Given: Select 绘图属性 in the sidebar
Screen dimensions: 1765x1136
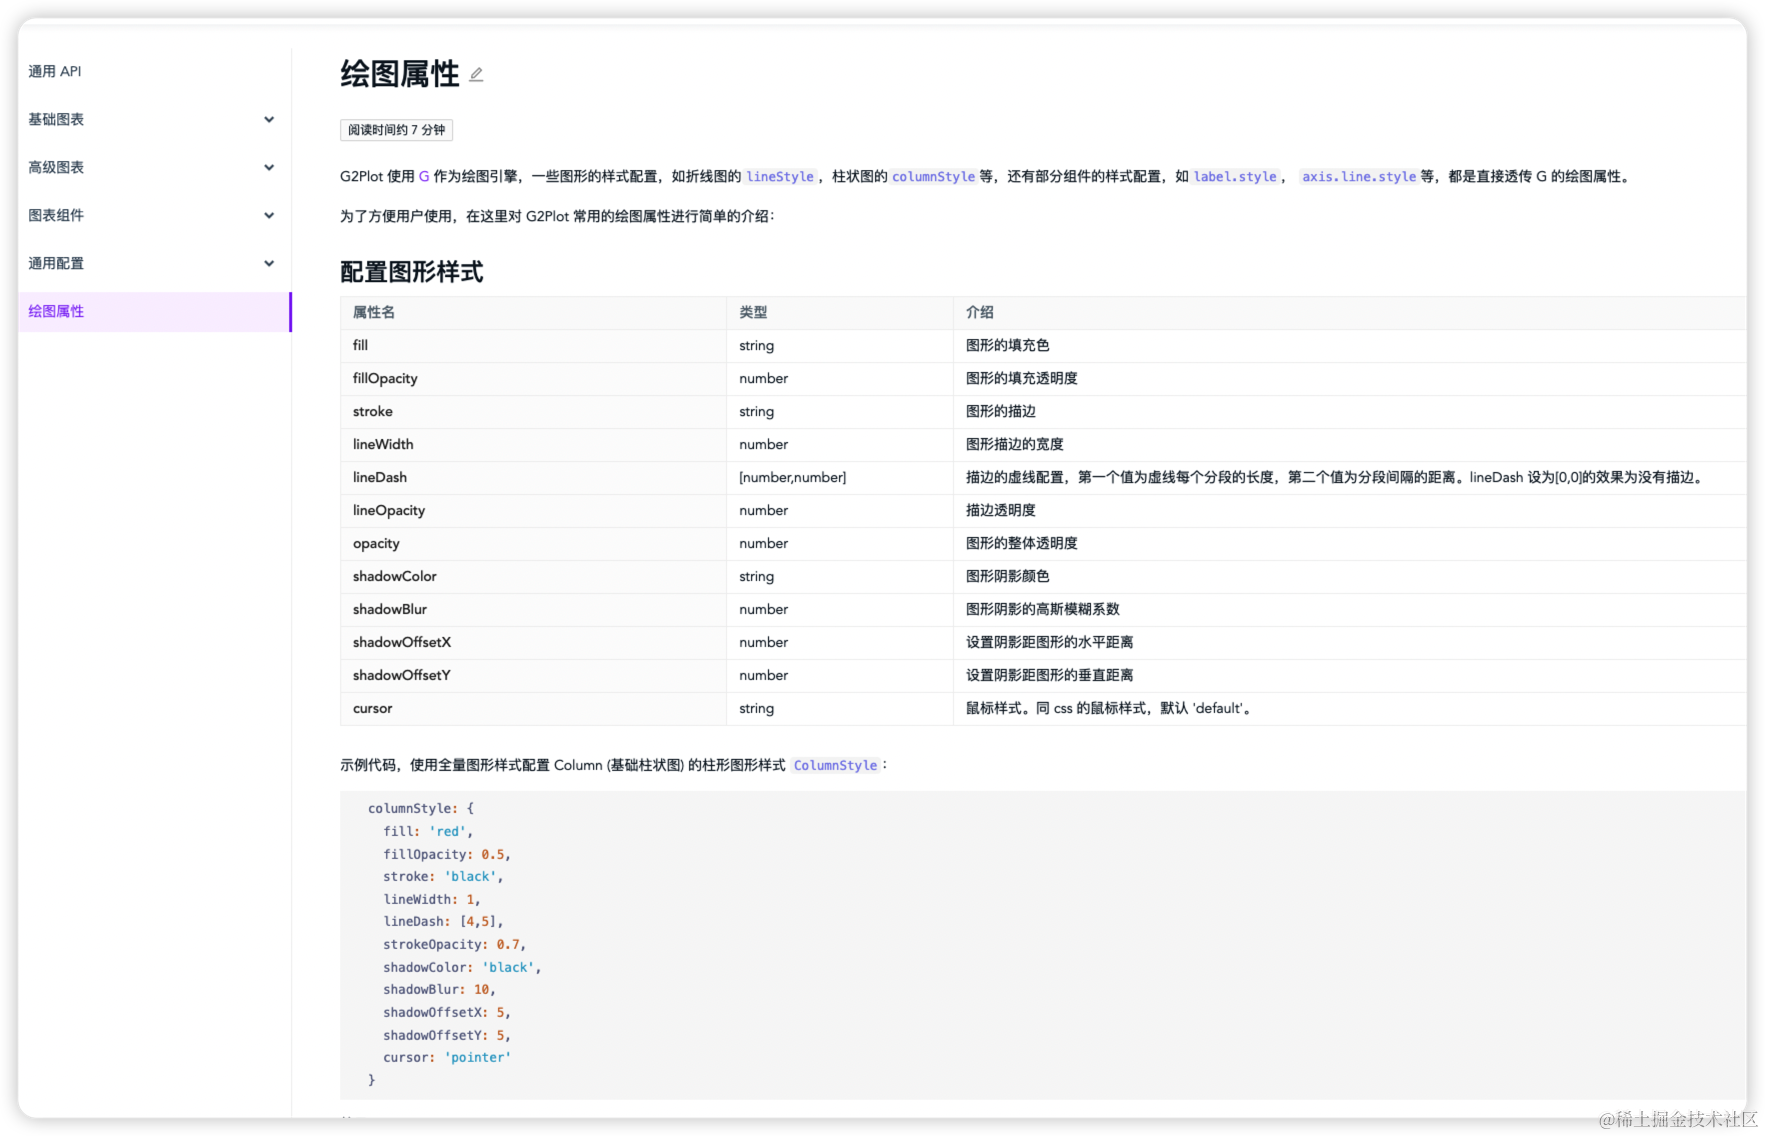Looking at the screenshot, I should pos(56,311).
